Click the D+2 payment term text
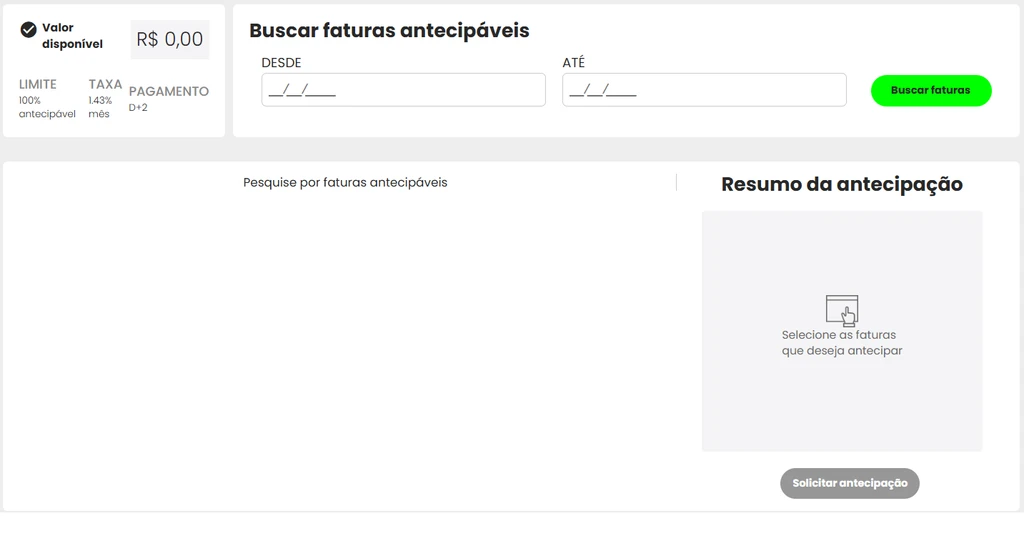The height and width of the screenshot is (556, 1024). click(138, 108)
